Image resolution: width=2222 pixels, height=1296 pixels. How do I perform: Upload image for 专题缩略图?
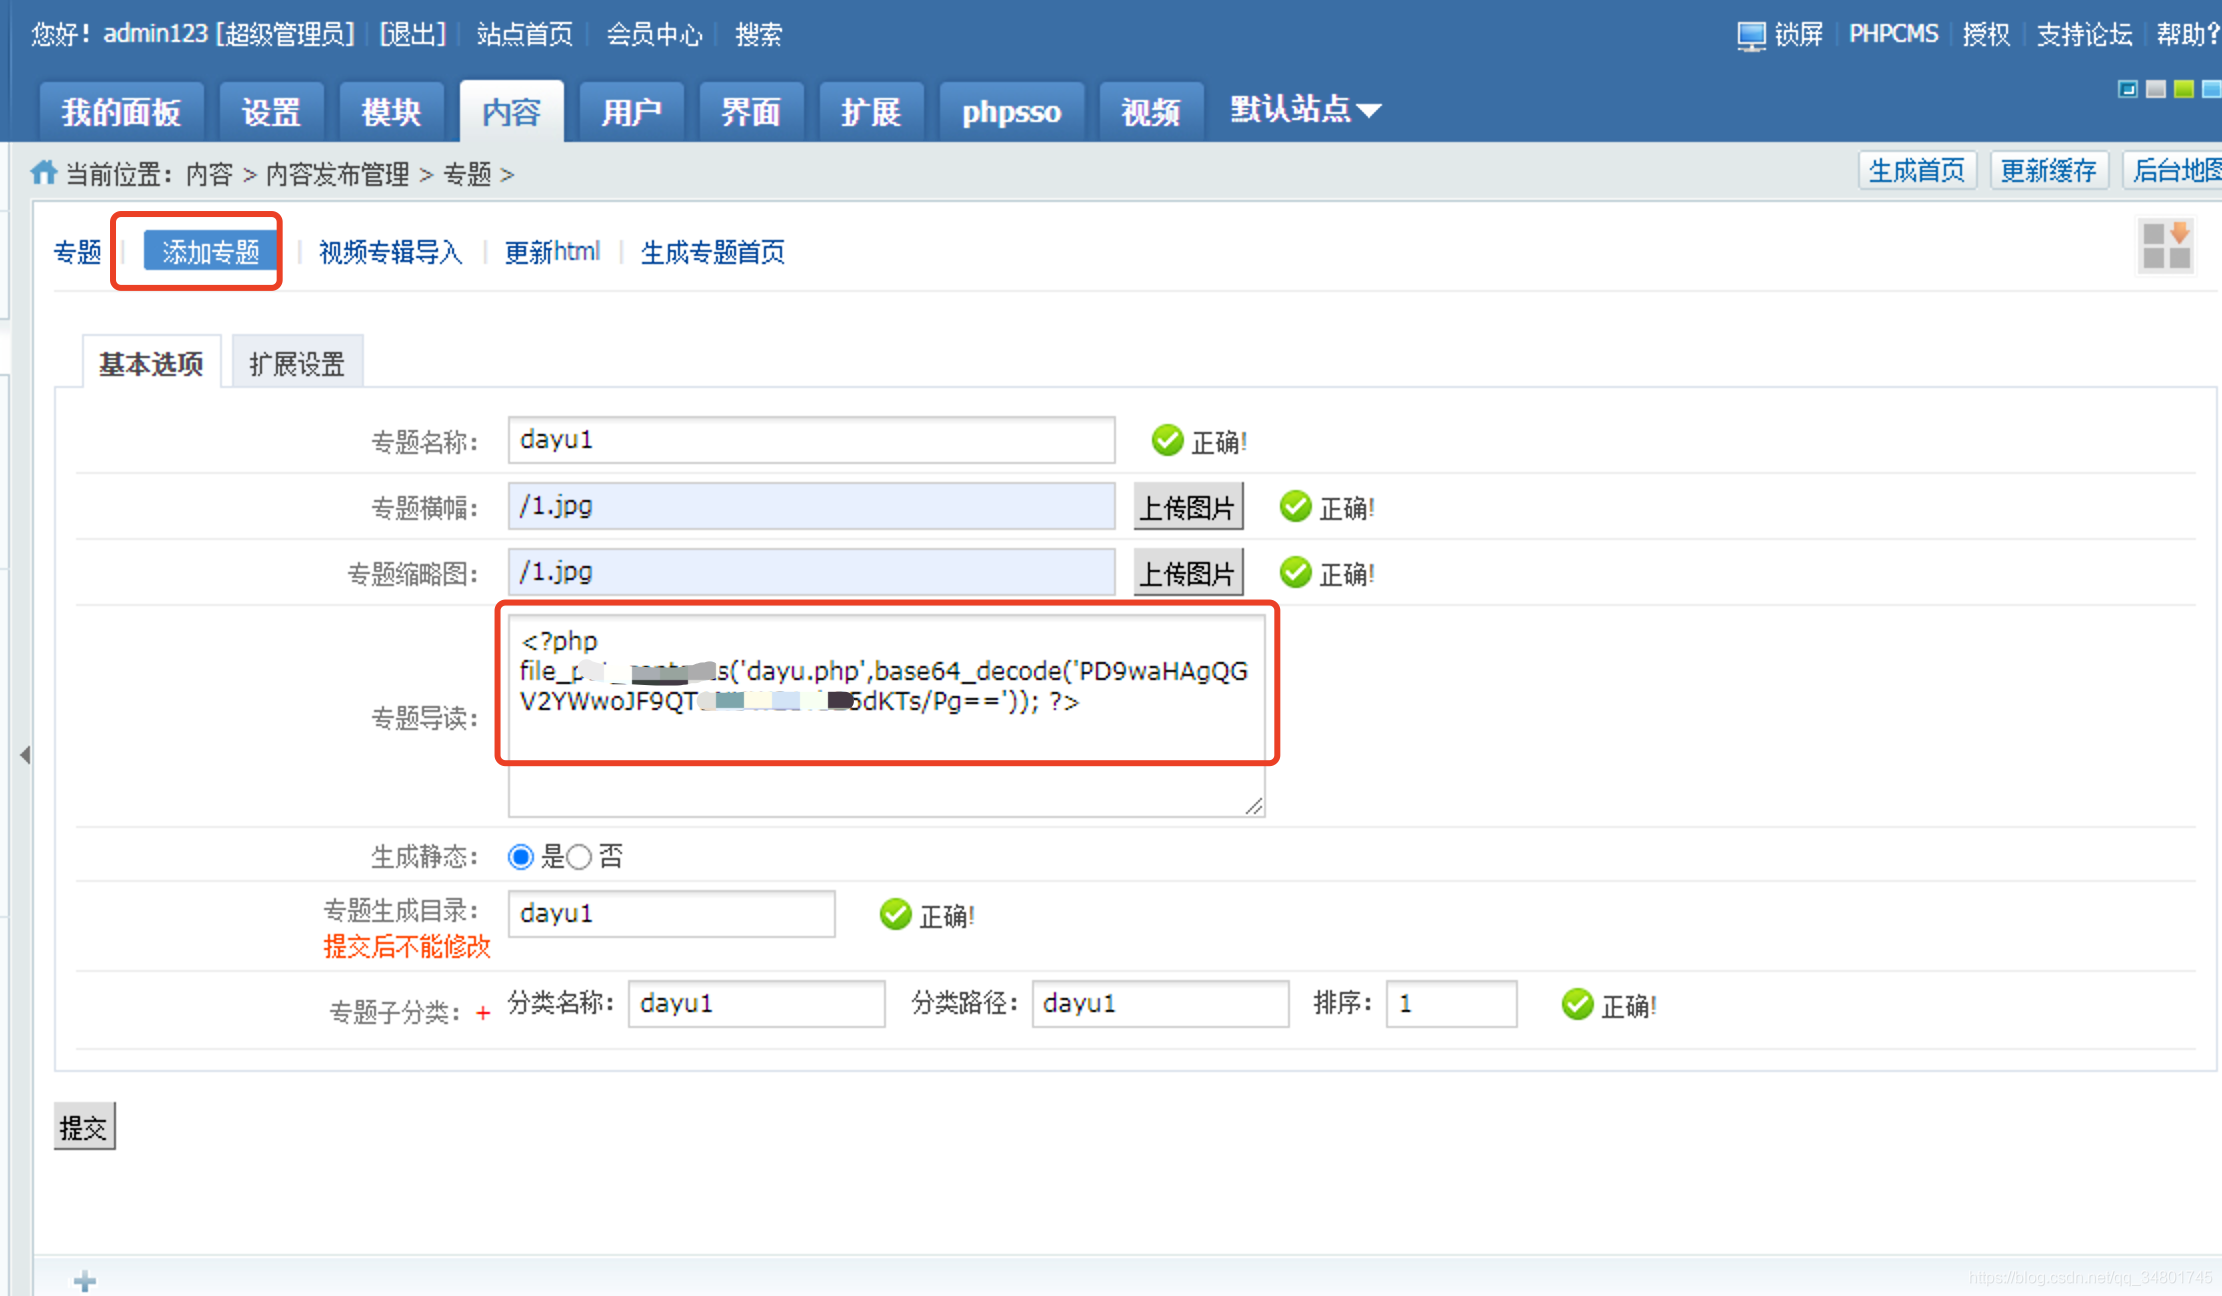point(1188,573)
